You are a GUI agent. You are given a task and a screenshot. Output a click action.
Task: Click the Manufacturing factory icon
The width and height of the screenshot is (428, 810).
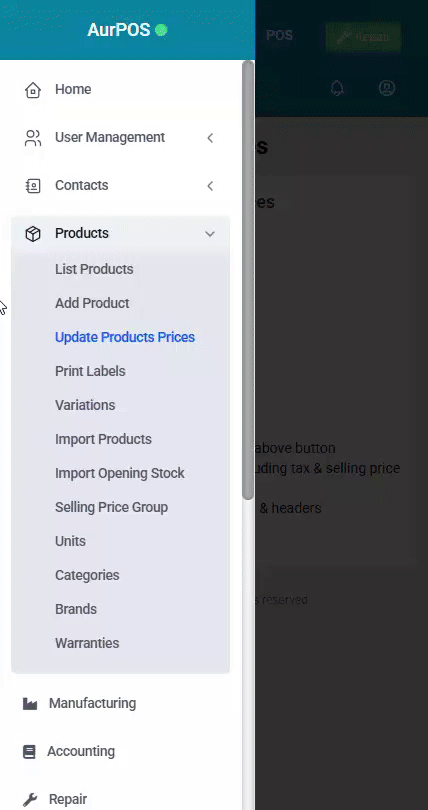point(30,704)
